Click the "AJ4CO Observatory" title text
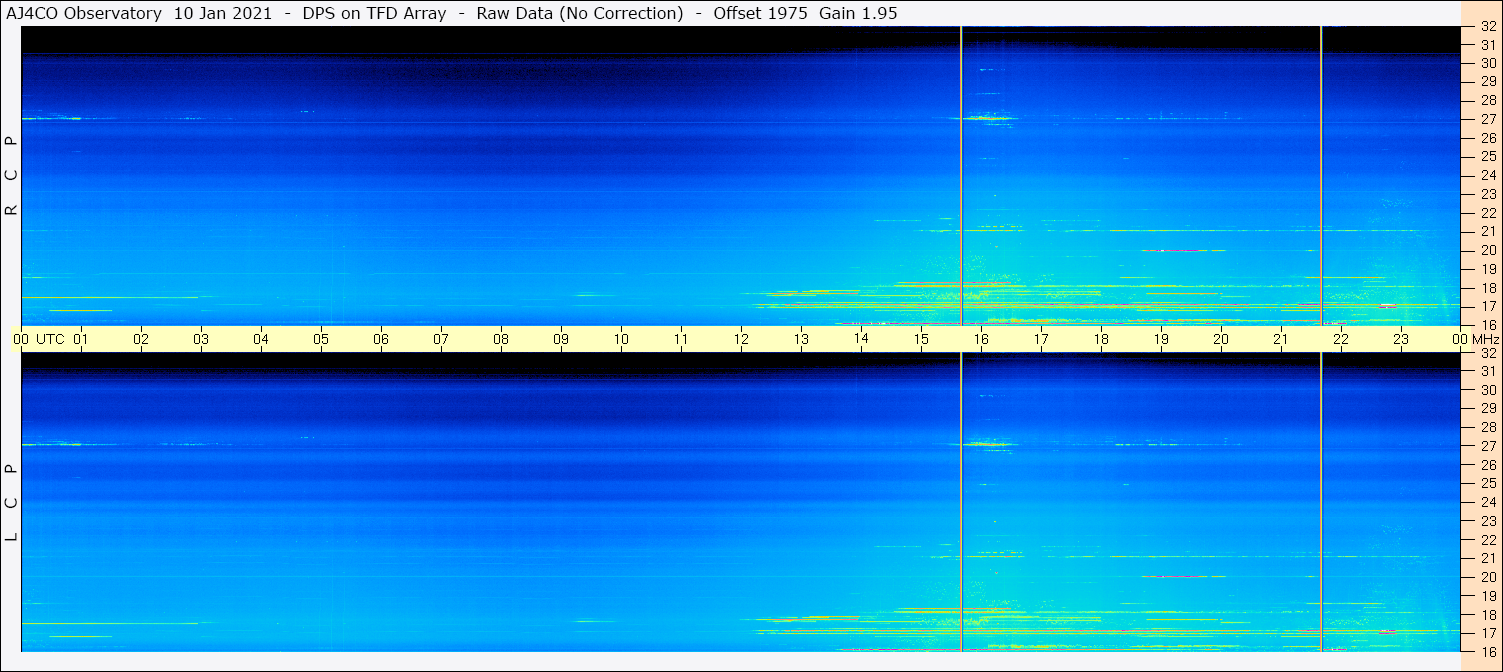 pyautogui.click(x=84, y=13)
